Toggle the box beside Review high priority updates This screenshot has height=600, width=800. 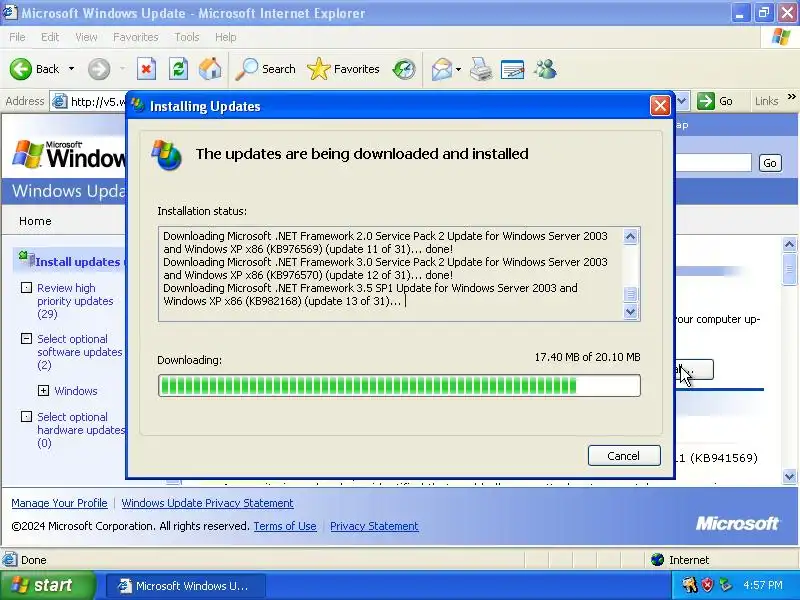pyautogui.click(x=26, y=288)
